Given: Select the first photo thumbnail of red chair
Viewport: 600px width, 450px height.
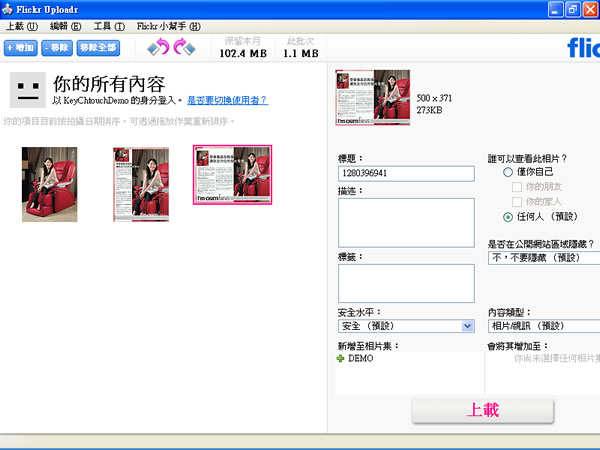Looking at the screenshot, I should (x=49, y=184).
